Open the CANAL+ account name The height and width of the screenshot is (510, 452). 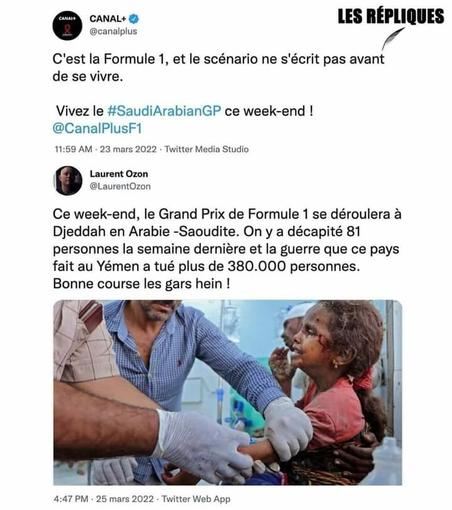[108, 19]
